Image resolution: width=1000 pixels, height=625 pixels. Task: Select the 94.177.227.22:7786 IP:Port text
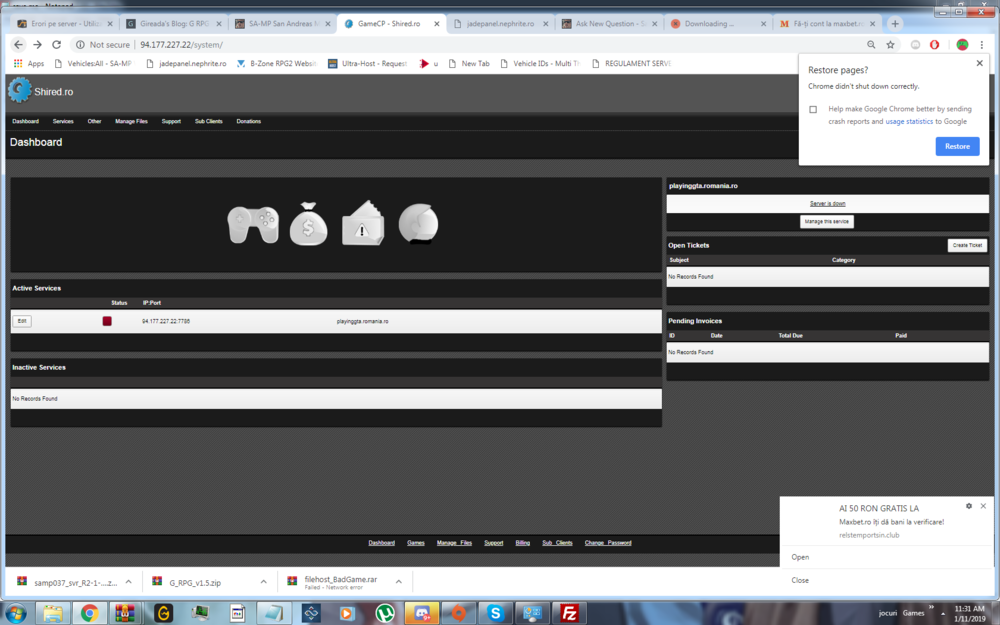[x=166, y=321]
